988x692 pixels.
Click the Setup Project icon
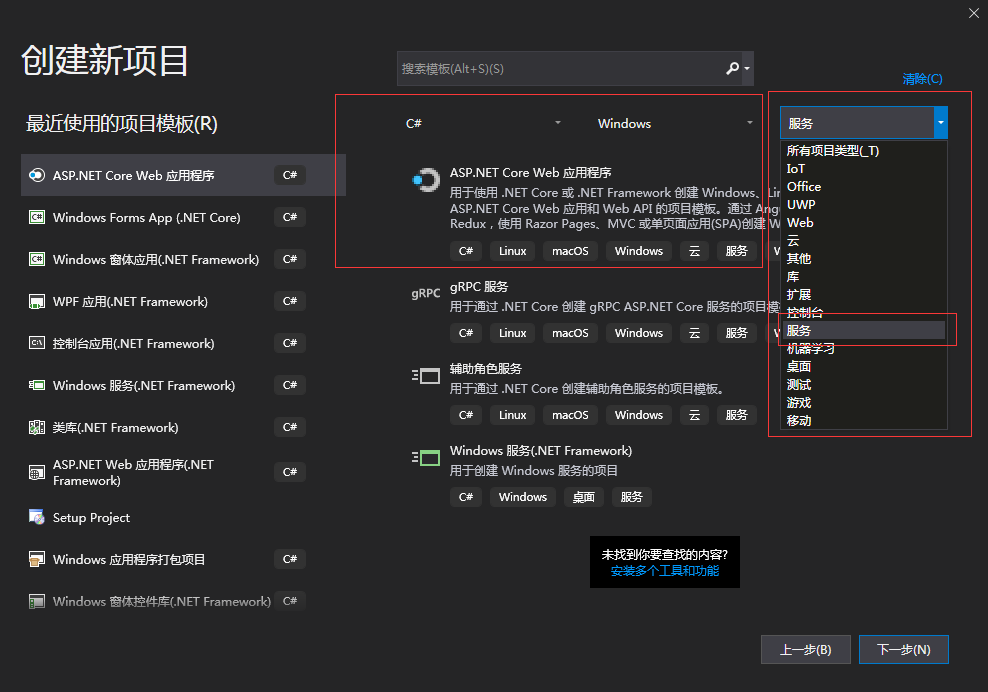37,517
